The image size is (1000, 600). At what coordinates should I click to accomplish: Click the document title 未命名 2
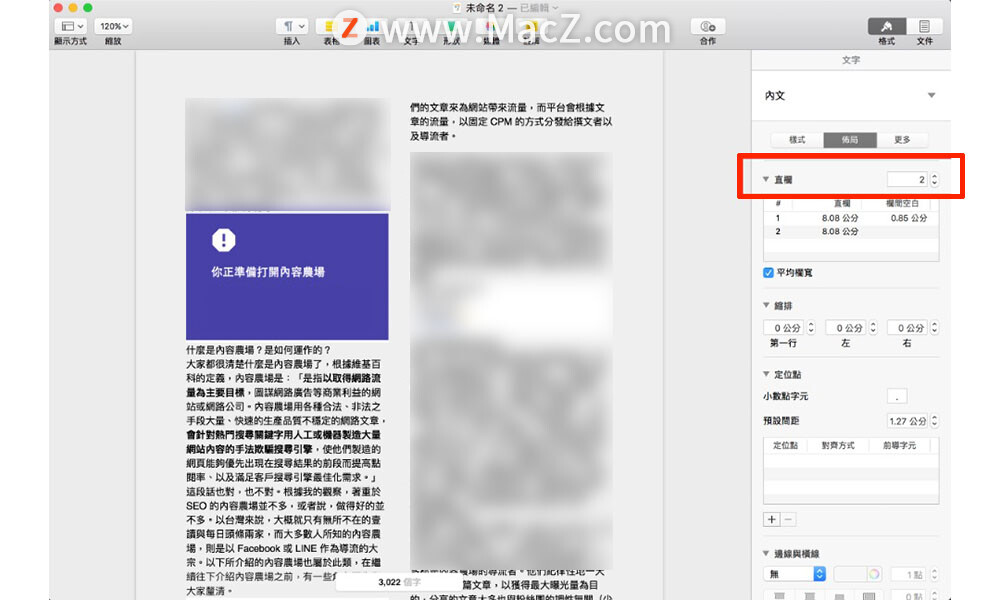485,8
